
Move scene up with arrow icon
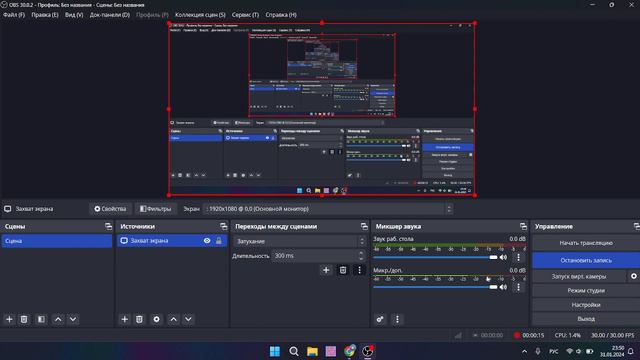(58, 319)
